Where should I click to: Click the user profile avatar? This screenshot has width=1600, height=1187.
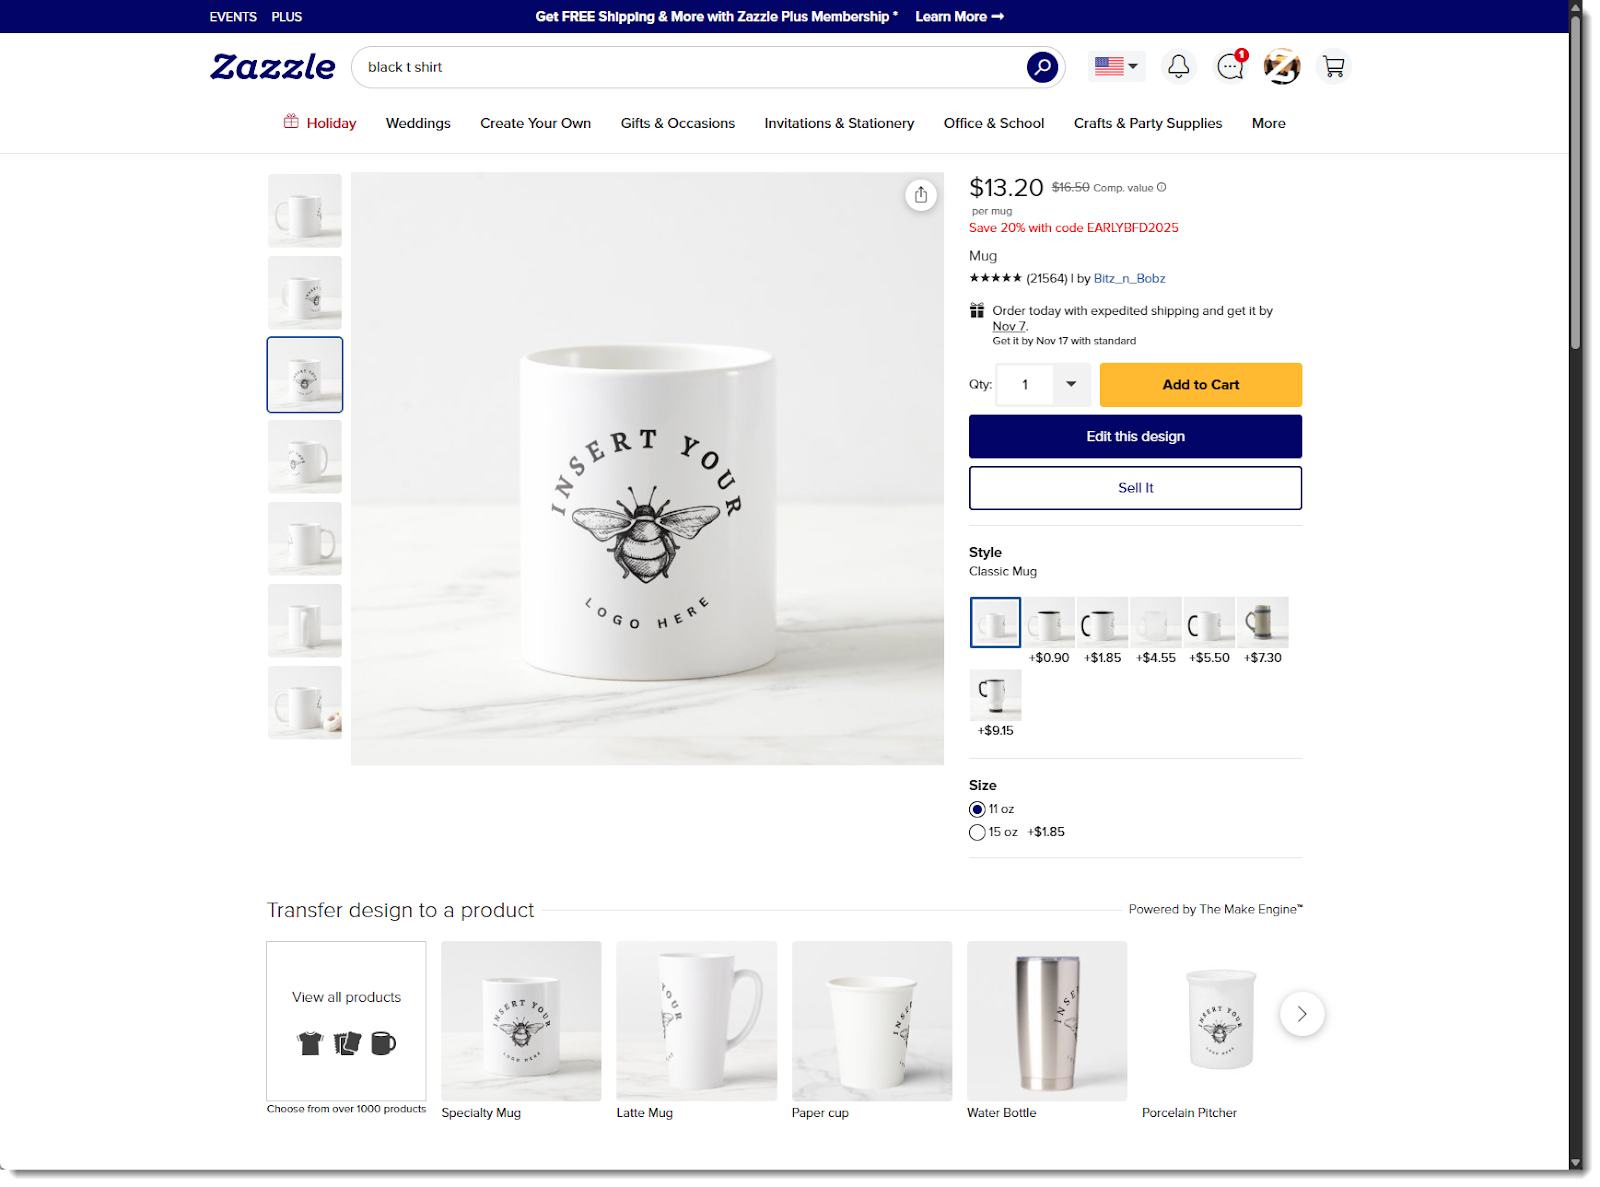(1282, 67)
